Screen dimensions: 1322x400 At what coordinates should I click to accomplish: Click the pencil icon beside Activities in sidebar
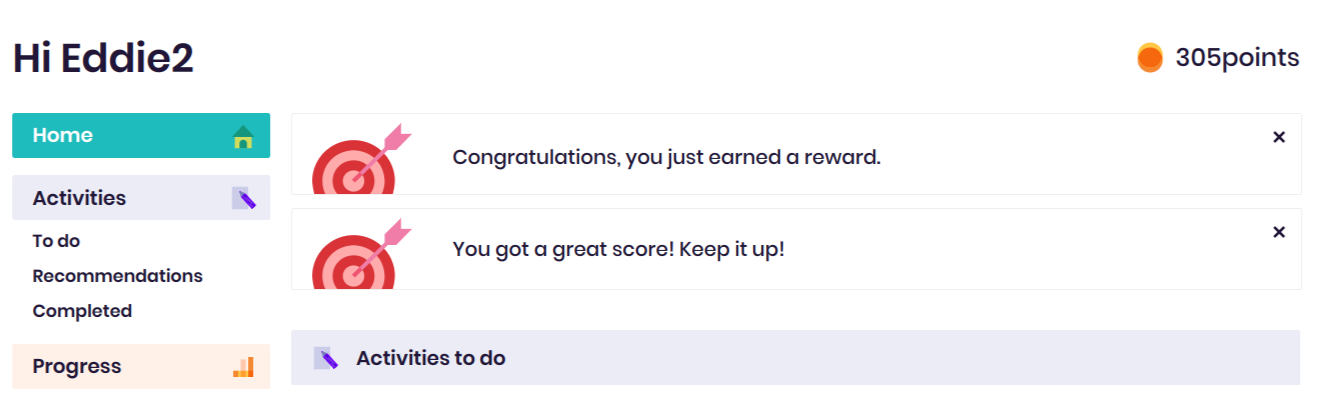coord(244,198)
